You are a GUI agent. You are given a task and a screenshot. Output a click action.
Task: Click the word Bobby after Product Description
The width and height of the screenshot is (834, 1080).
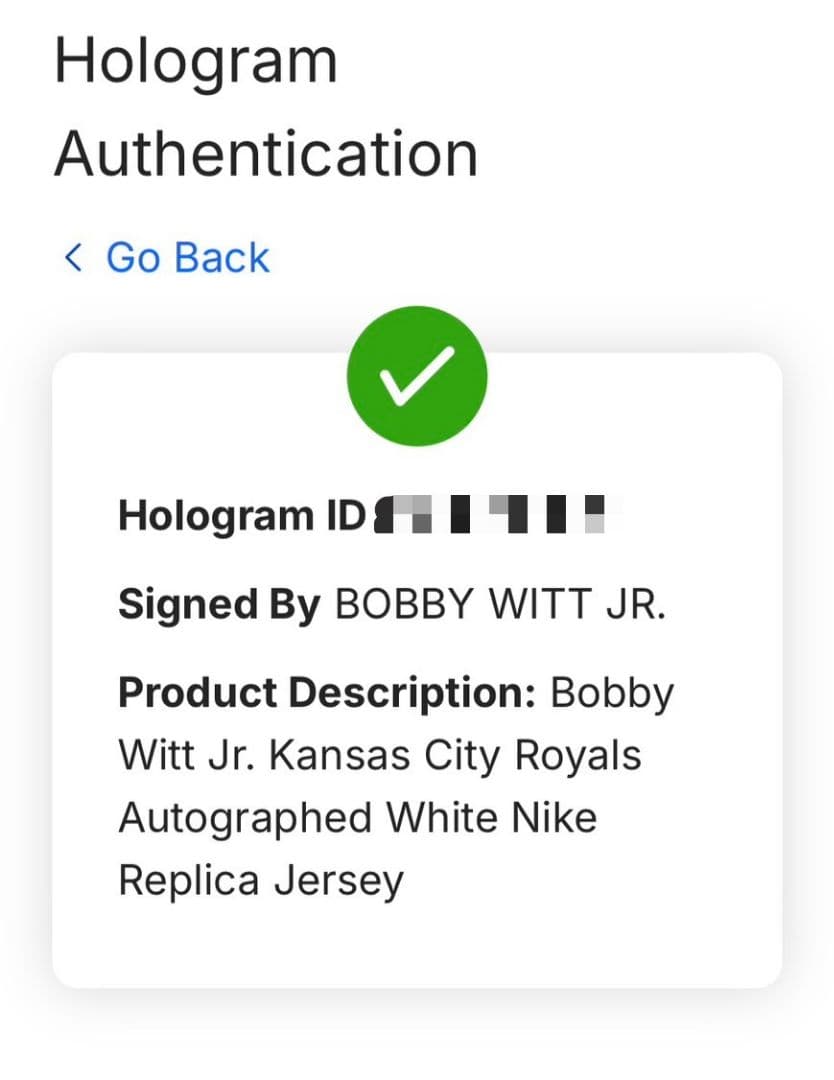(x=613, y=692)
